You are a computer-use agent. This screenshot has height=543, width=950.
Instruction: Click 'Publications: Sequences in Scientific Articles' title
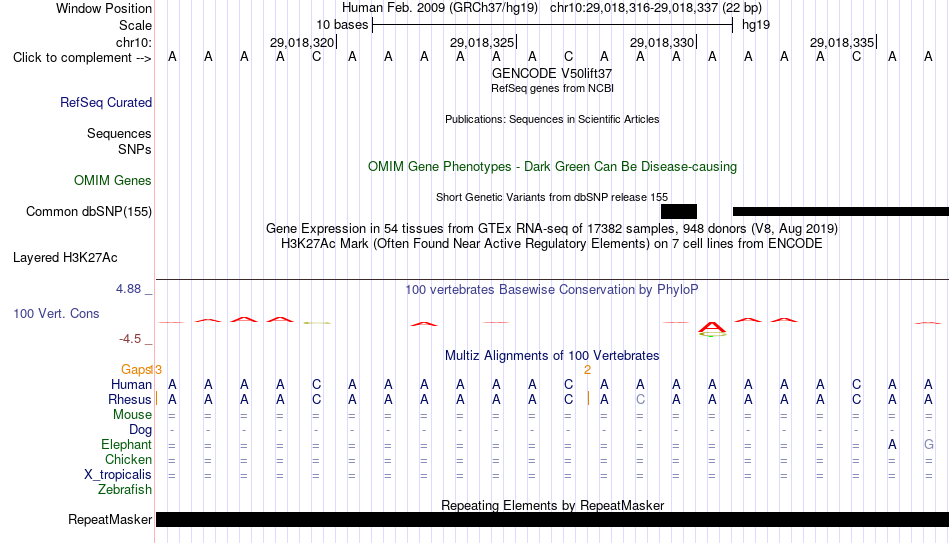(552, 119)
